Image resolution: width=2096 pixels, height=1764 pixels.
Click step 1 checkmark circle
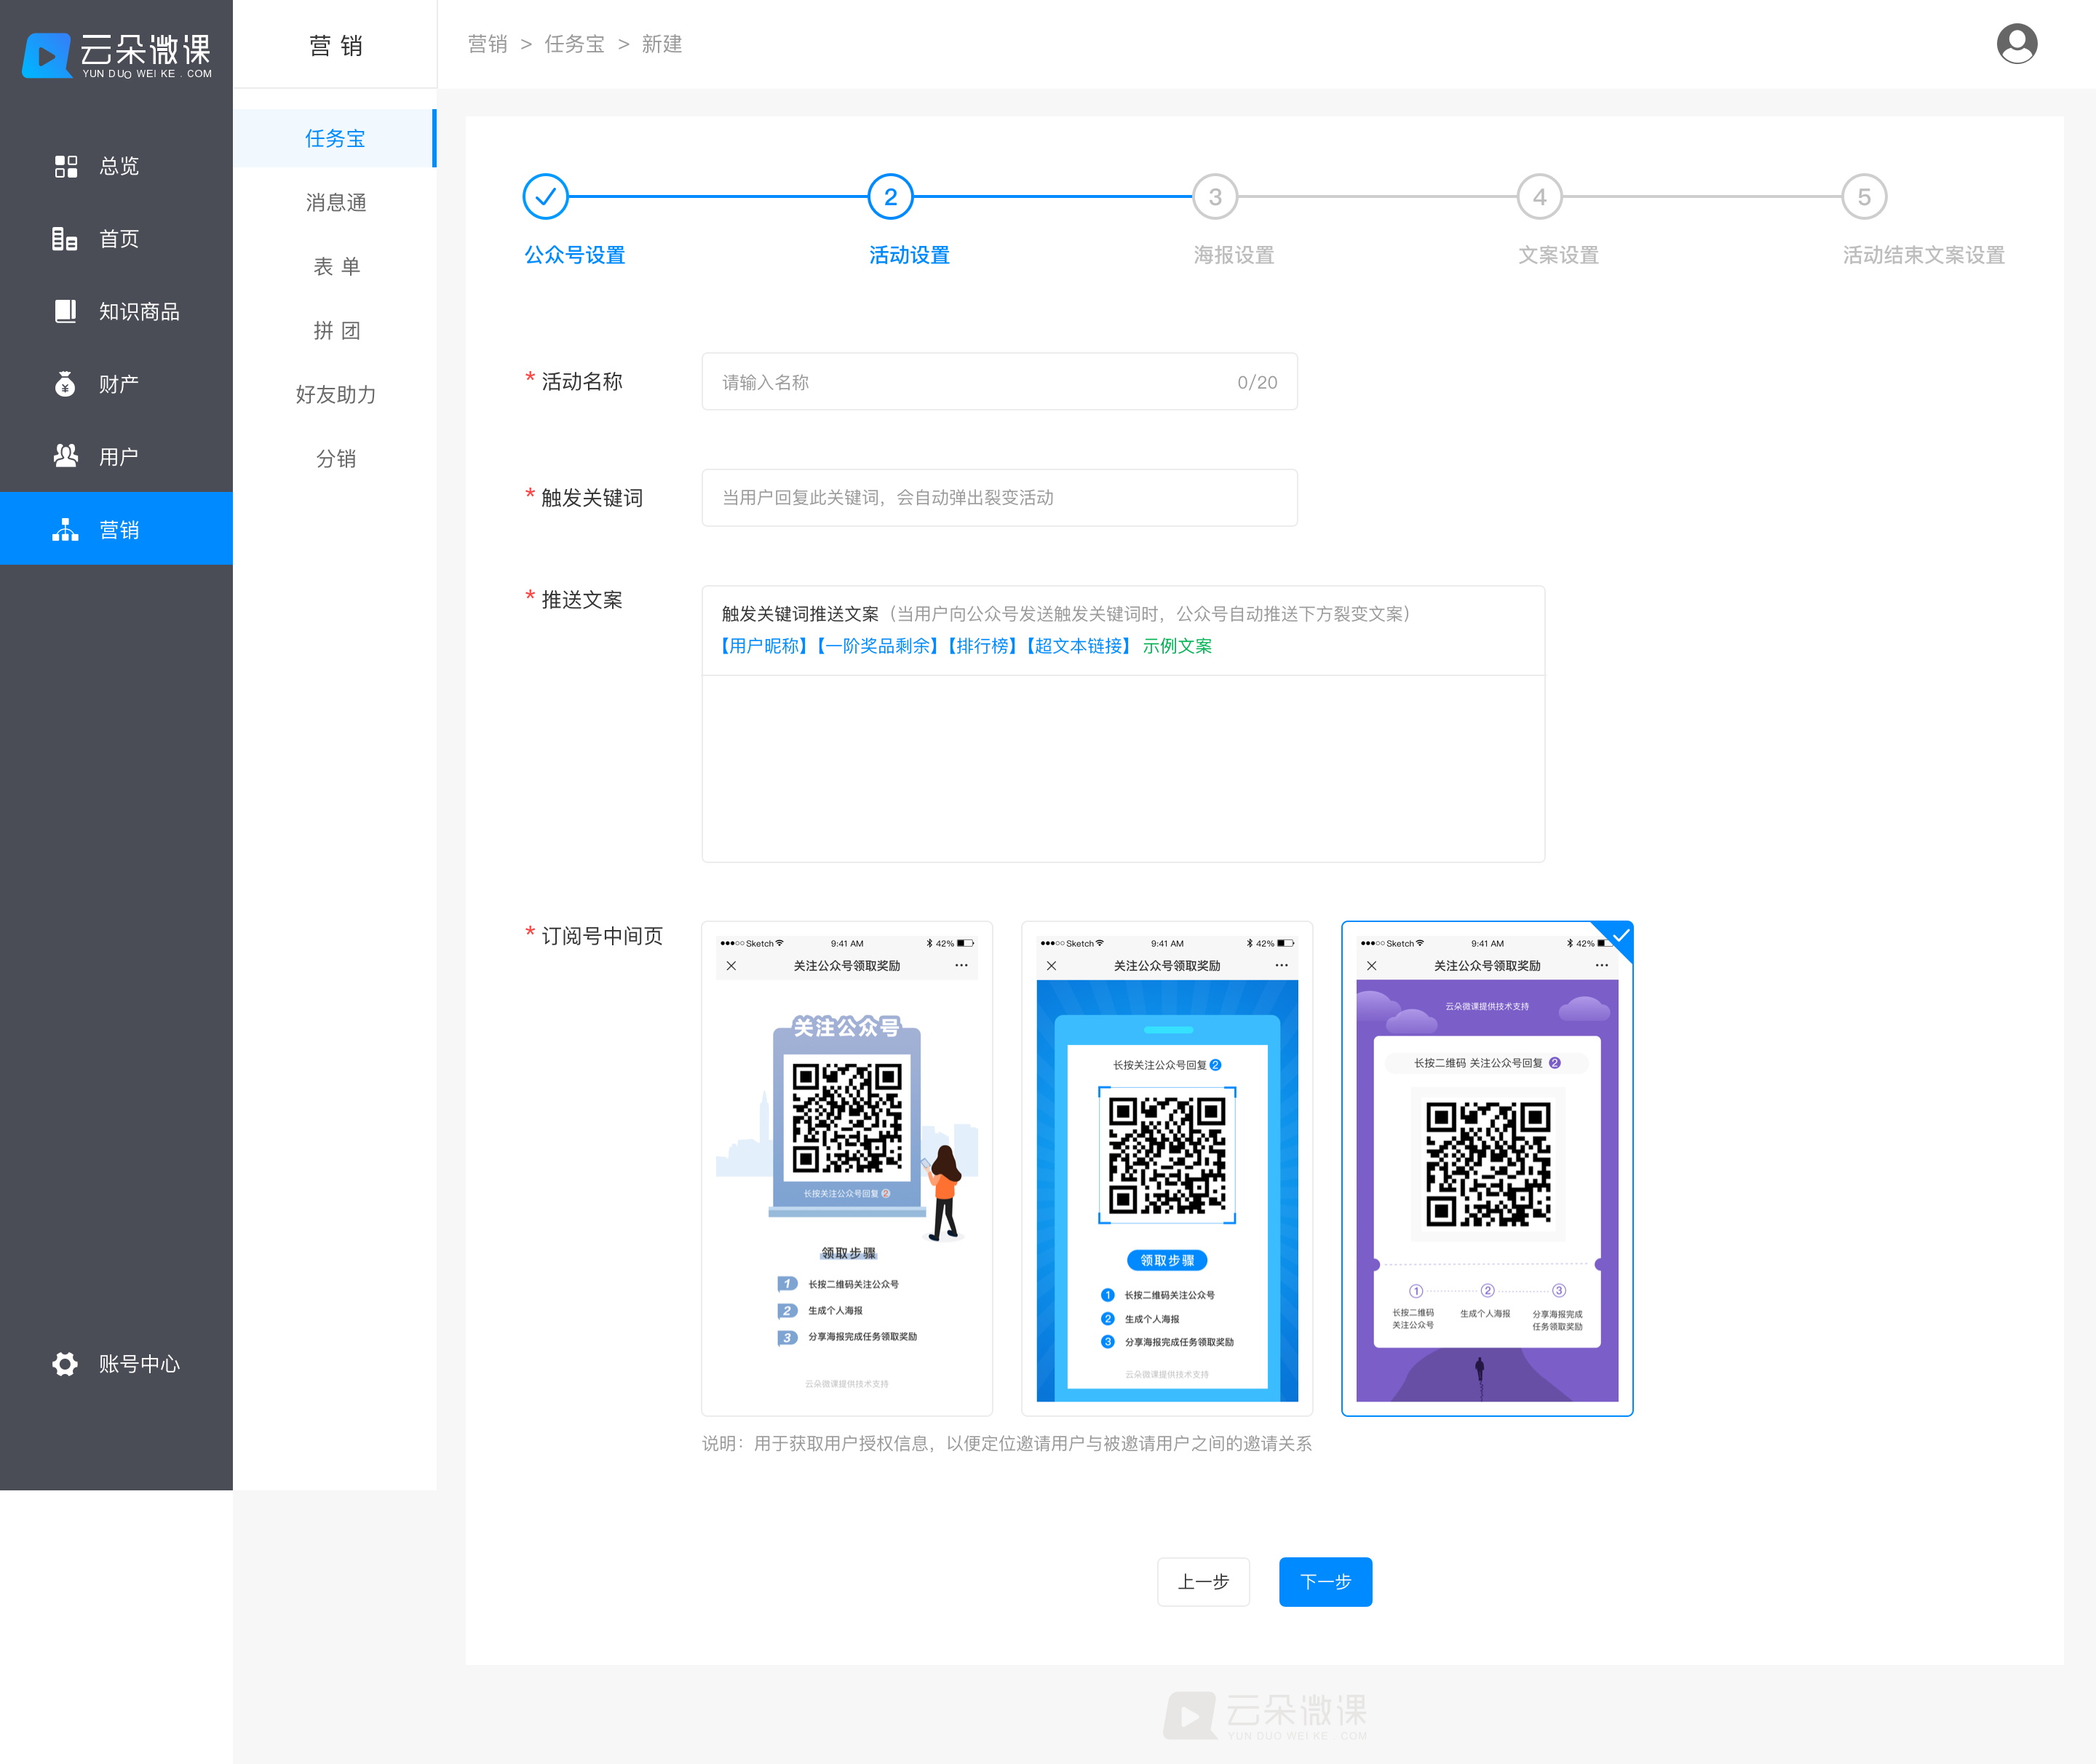(545, 197)
